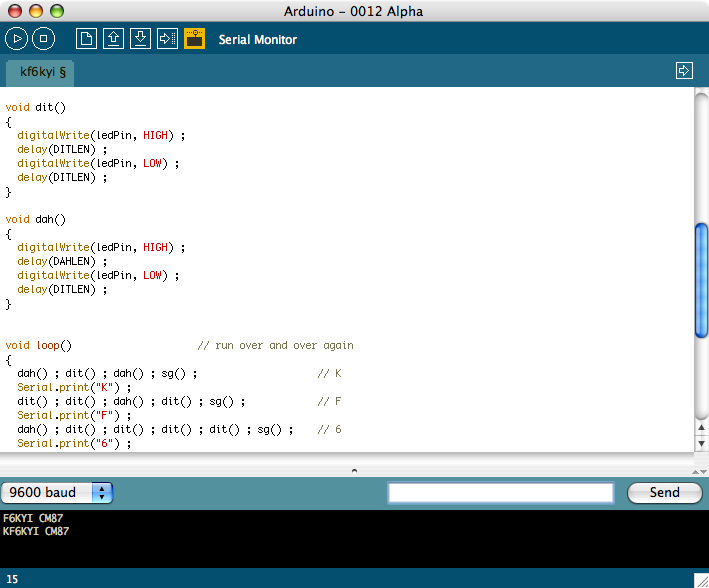This screenshot has height=588, width=709.
Task: Zoom window with green button
Action: 57,11
